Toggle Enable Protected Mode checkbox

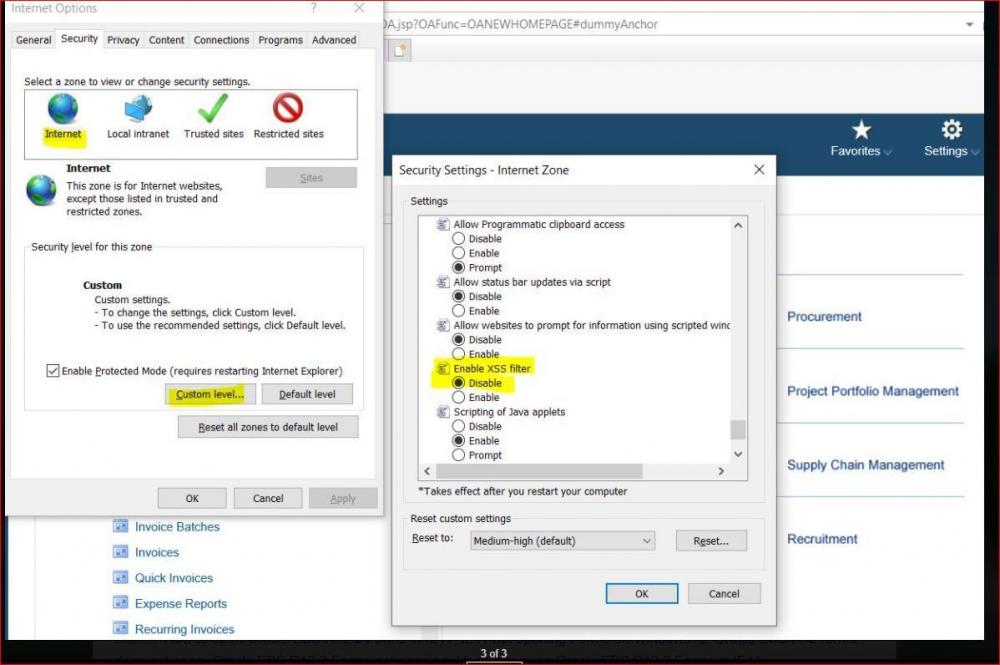(x=53, y=371)
